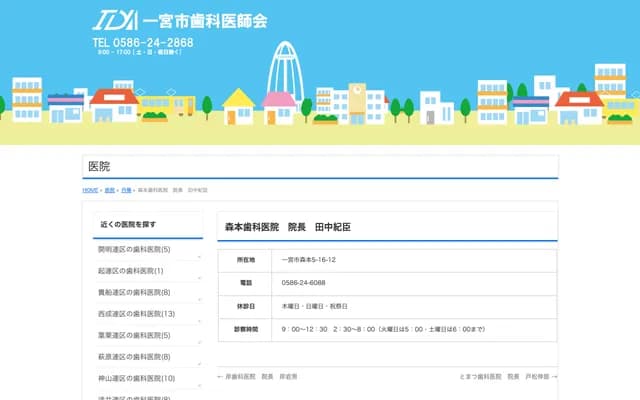This screenshot has width=640, height=400.
Task: Open the HOME breadcrumb link
Action: point(90,189)
